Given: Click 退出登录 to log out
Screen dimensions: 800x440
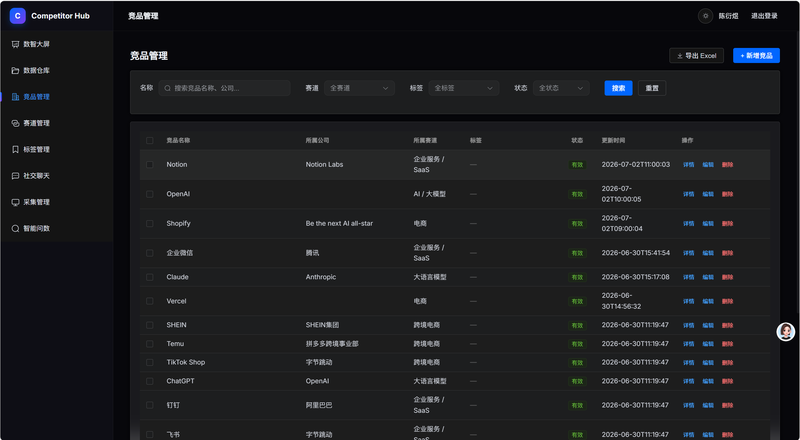Looking at the screenshot, I should click(764, 16).
